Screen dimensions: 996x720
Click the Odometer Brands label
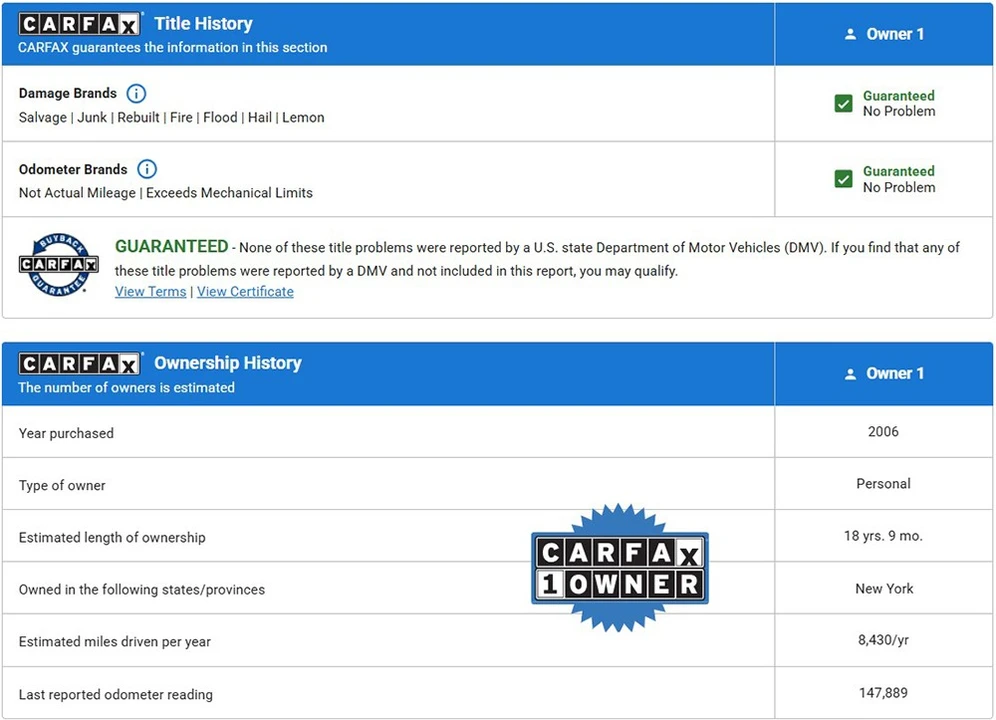73,170
